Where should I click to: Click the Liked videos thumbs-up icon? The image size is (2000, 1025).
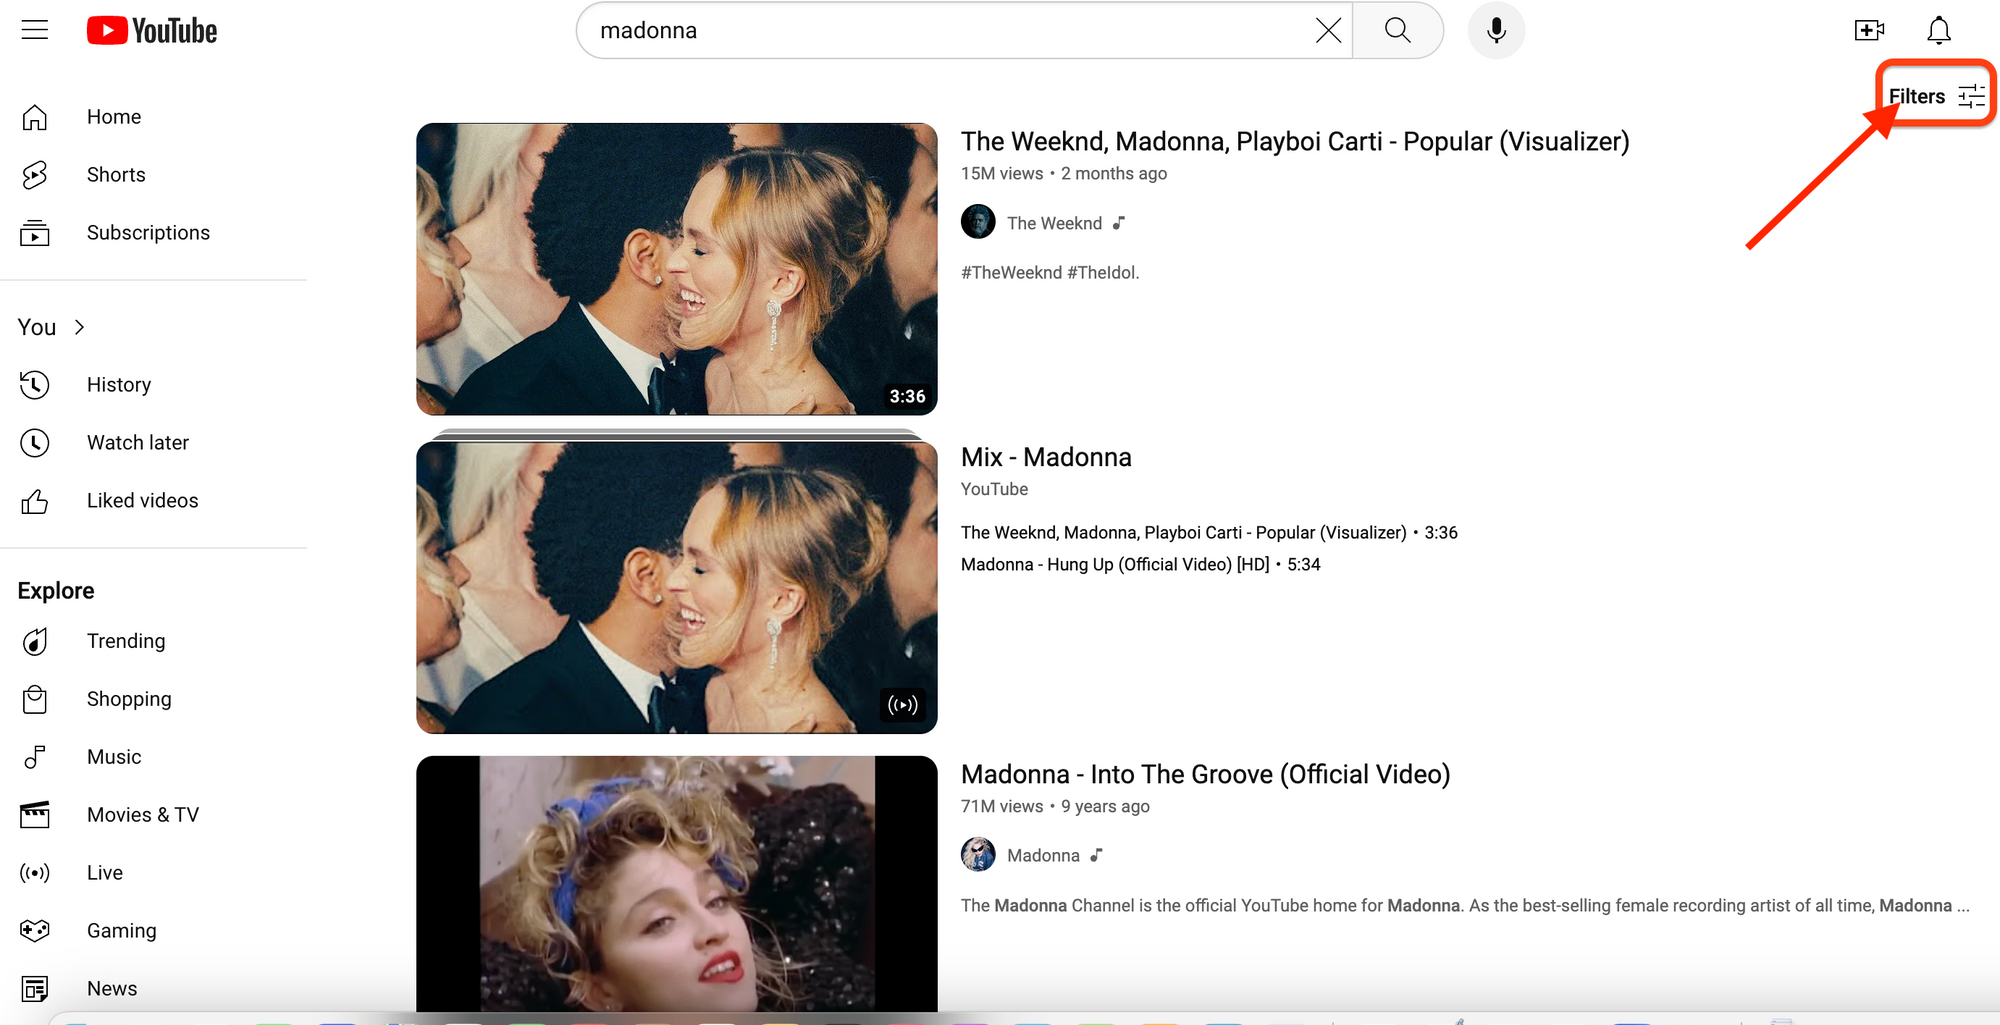coord(35,501)
